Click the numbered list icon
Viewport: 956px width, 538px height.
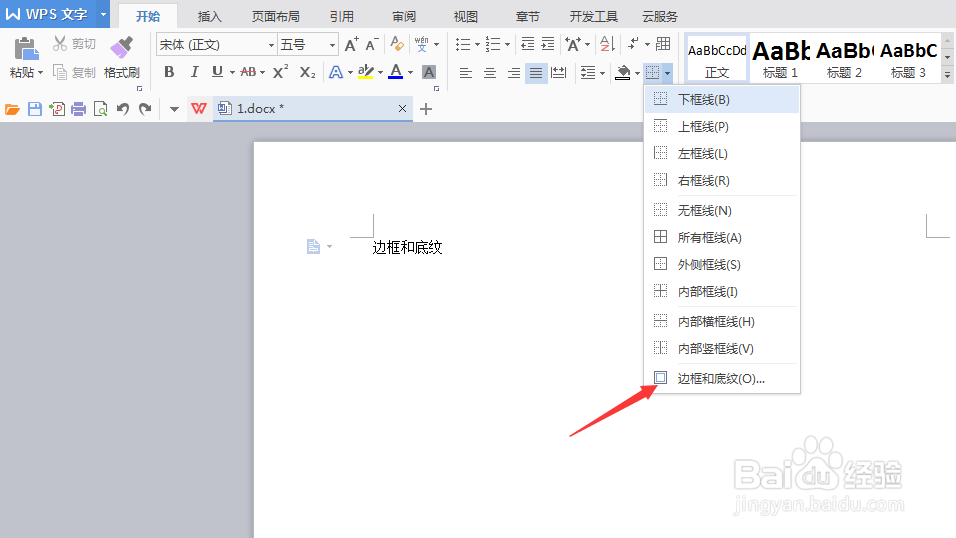click(493, 44)
